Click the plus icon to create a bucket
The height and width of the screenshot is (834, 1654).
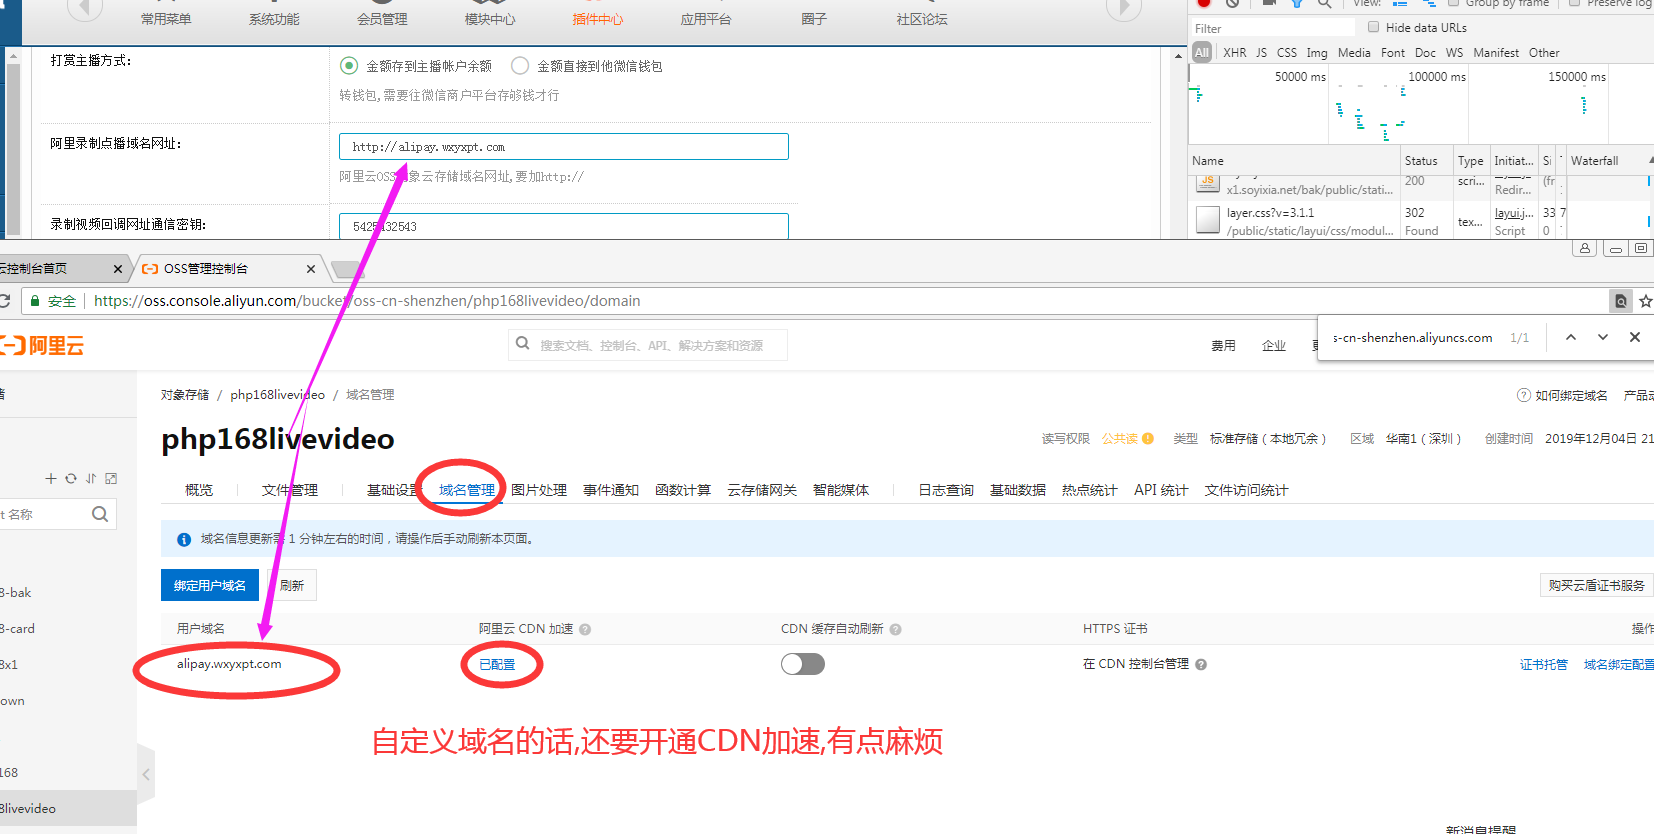[x=51, y=479]
